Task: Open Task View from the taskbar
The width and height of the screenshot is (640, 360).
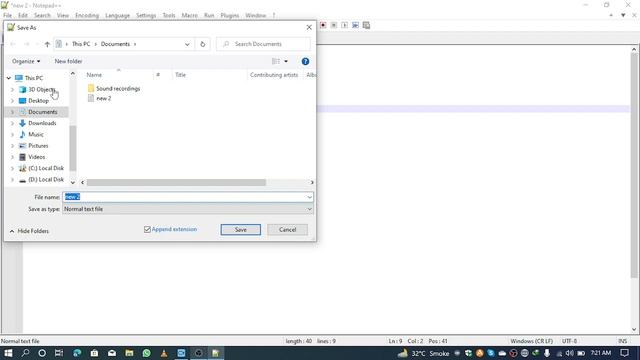Action: point(59,353)
